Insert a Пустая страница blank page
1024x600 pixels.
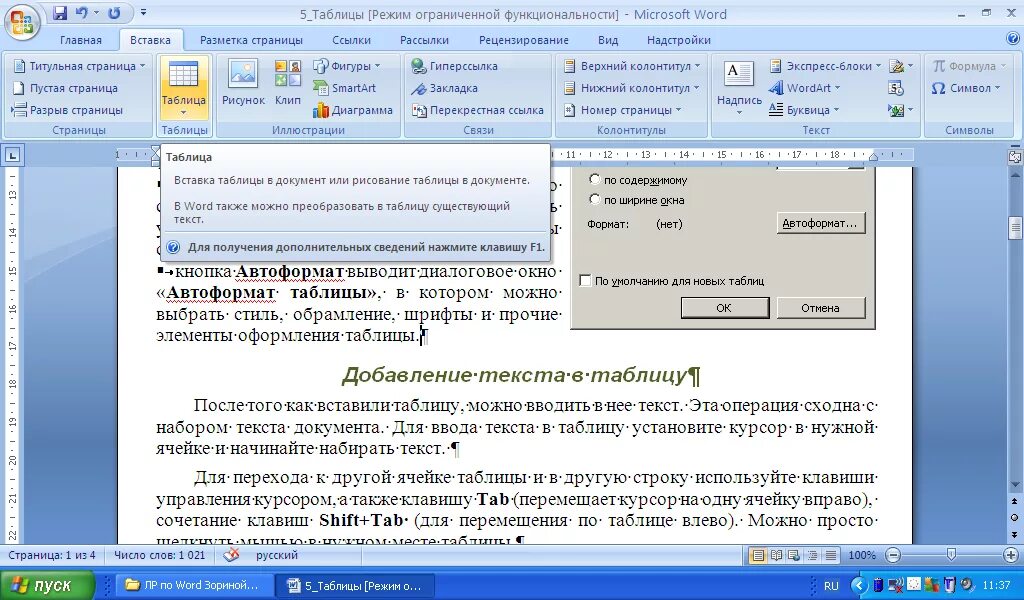[65, 88]
